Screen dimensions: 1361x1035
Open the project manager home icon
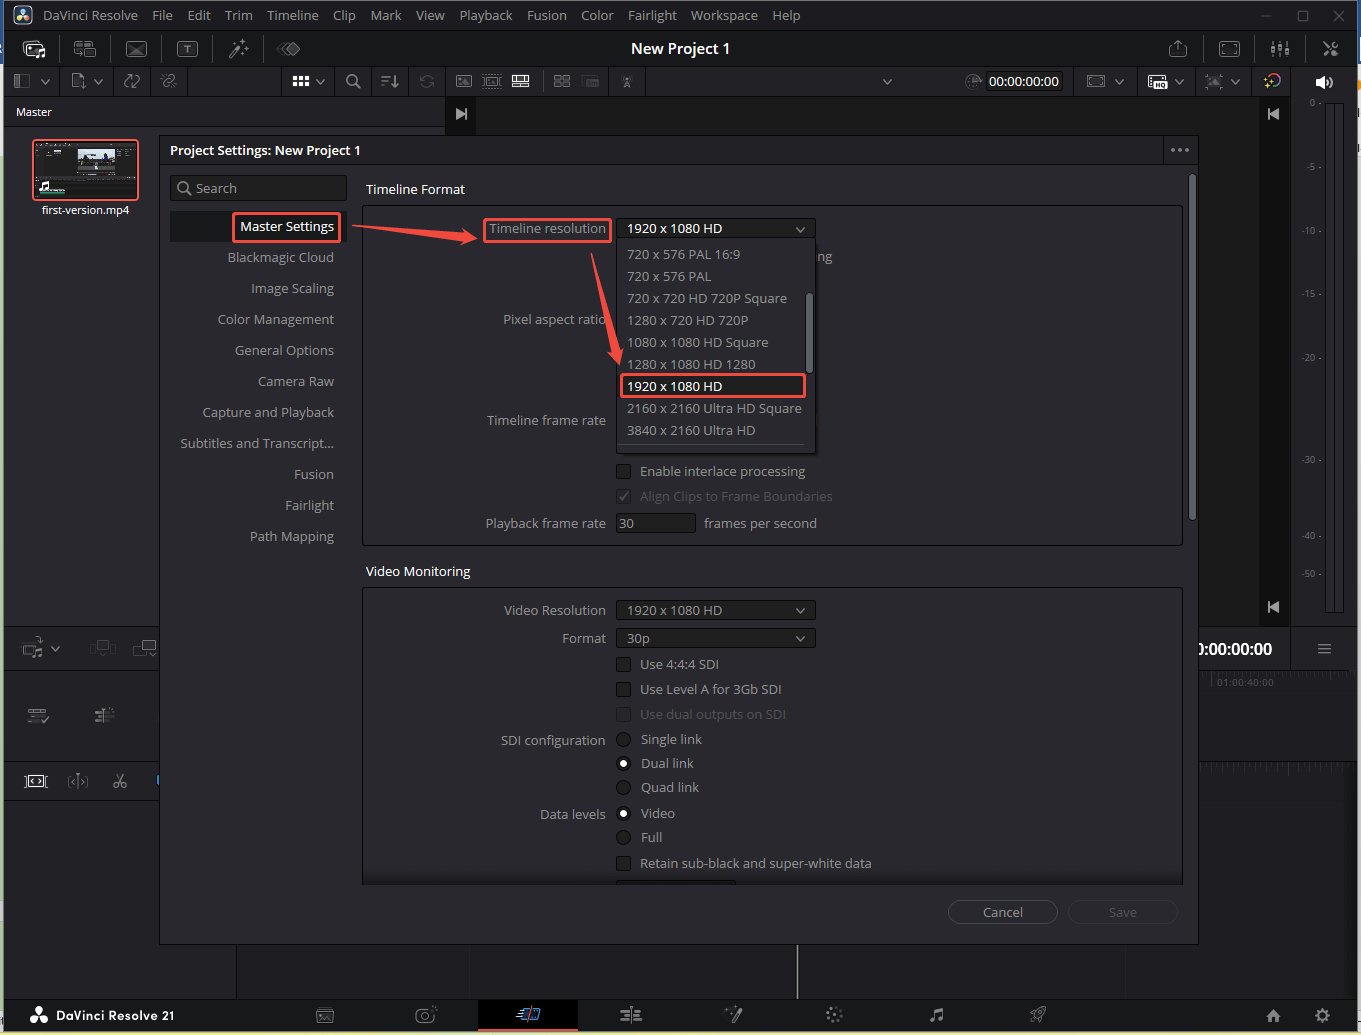tap(1273, 1015)
